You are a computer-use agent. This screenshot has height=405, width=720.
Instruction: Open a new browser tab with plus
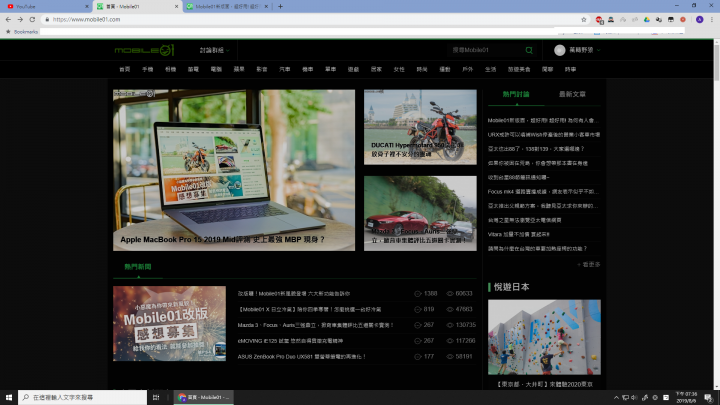tap(280, 6)
